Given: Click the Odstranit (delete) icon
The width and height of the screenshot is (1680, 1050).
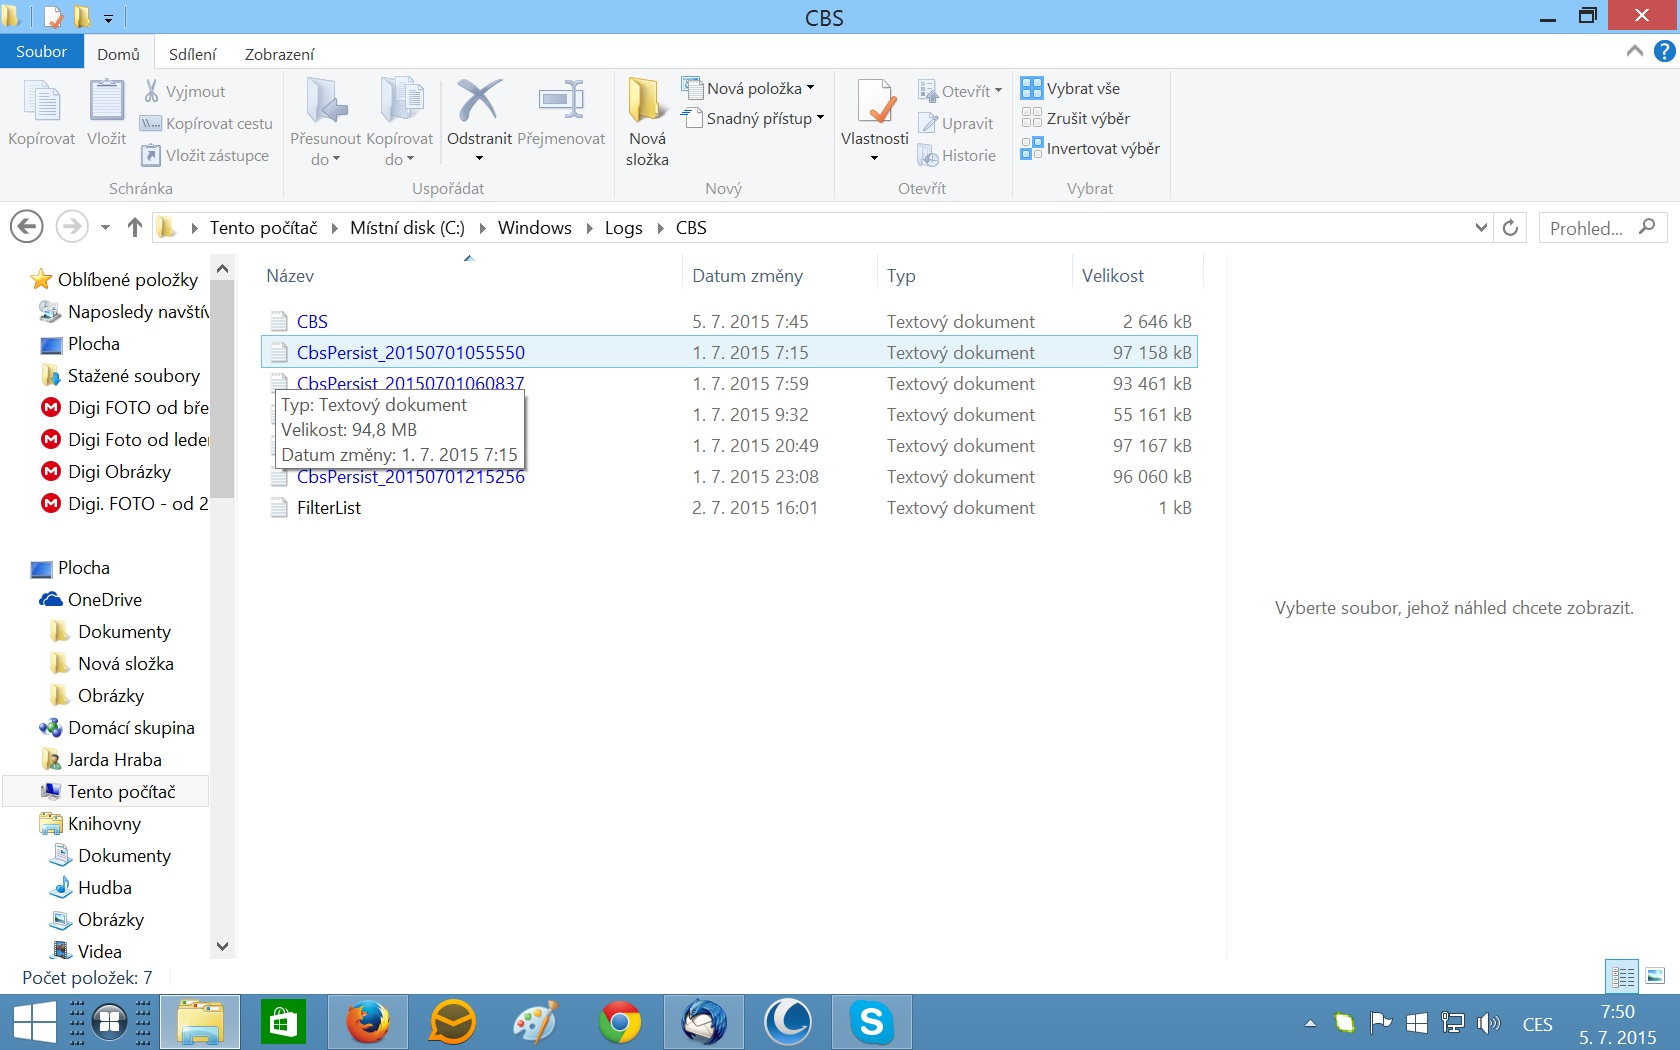Looking at the screenshot, I should tap(478, 101).
